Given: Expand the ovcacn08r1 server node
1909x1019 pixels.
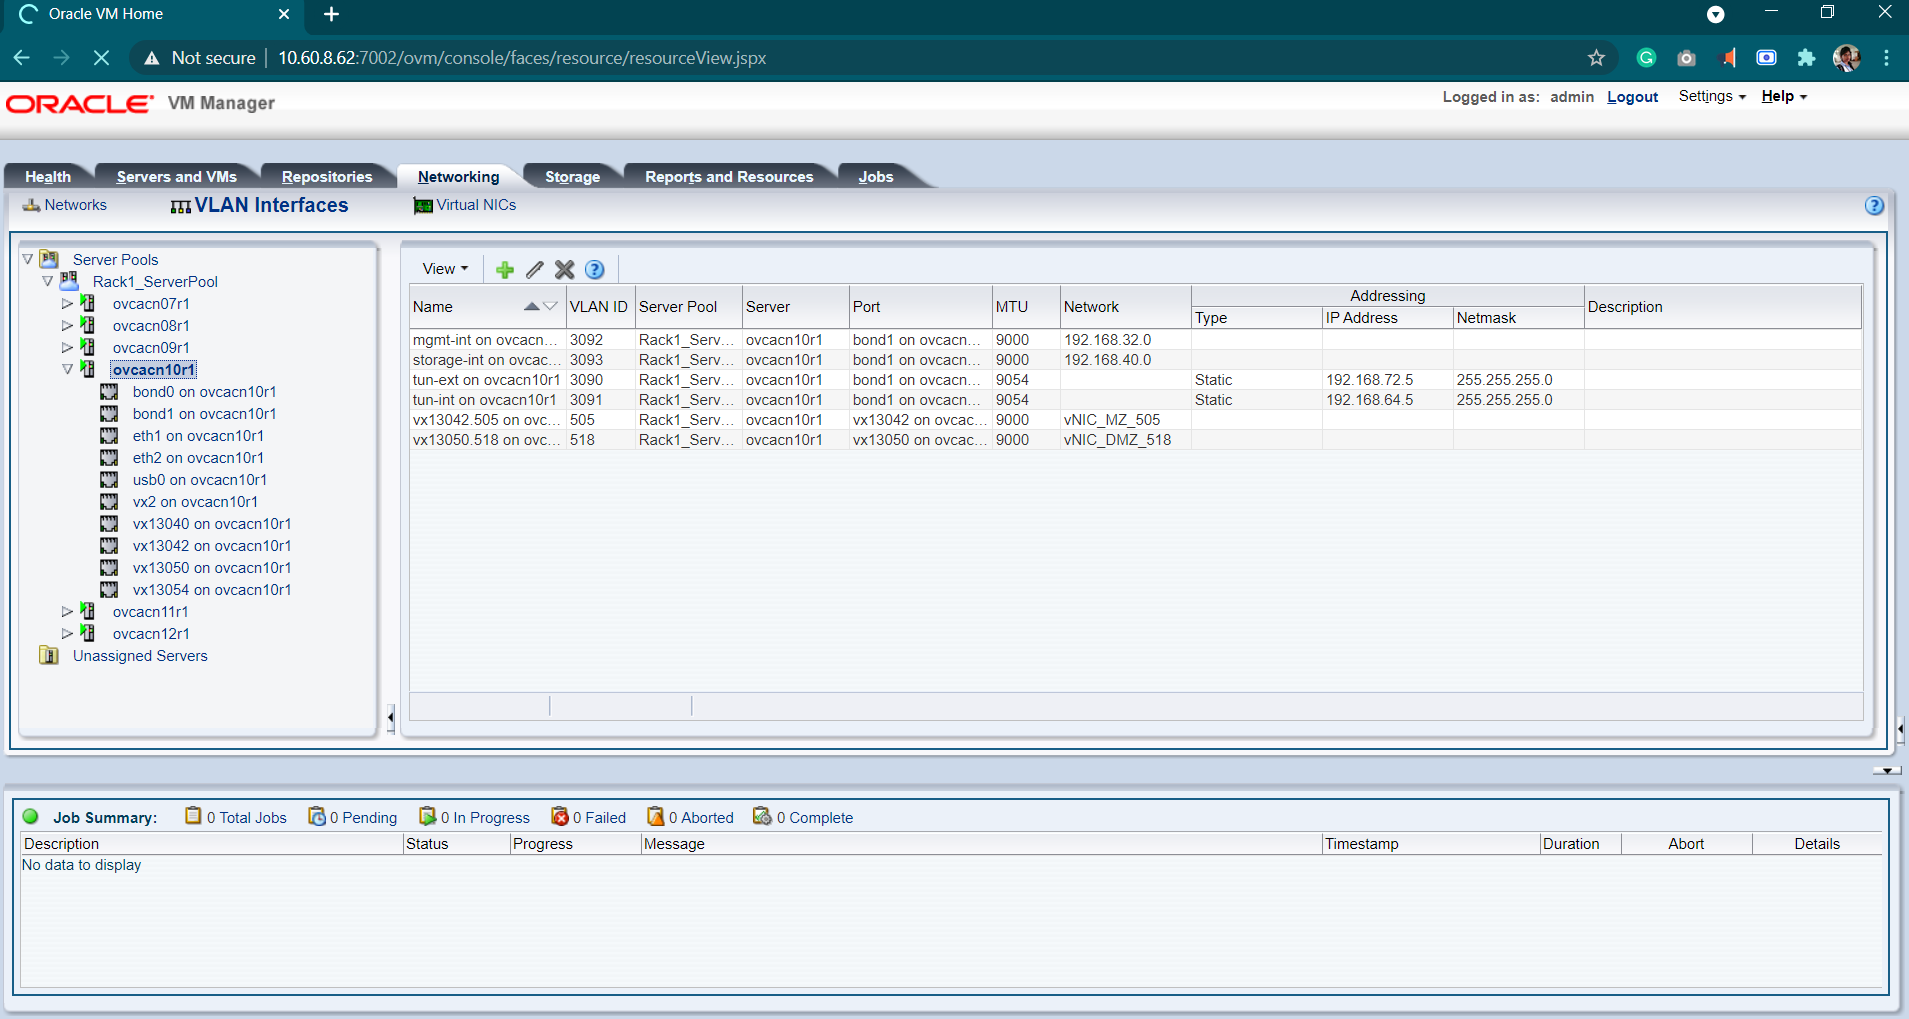Looking at the screenshot, I should point(68,325).
